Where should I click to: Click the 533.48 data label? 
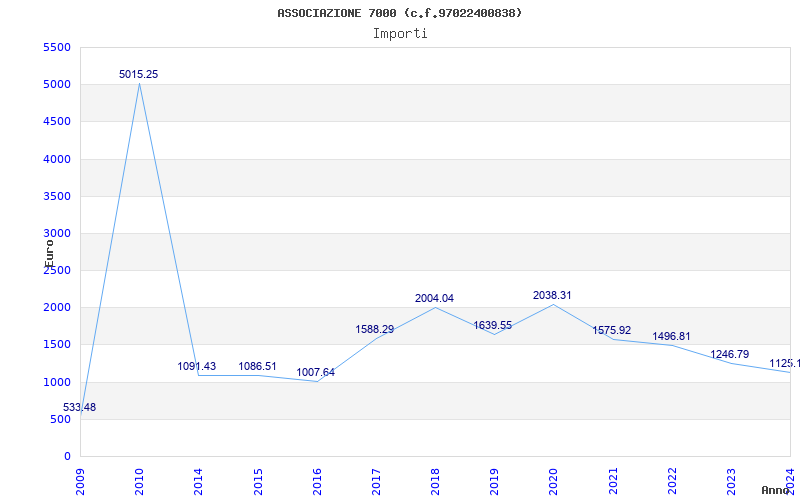click(80, 408)
